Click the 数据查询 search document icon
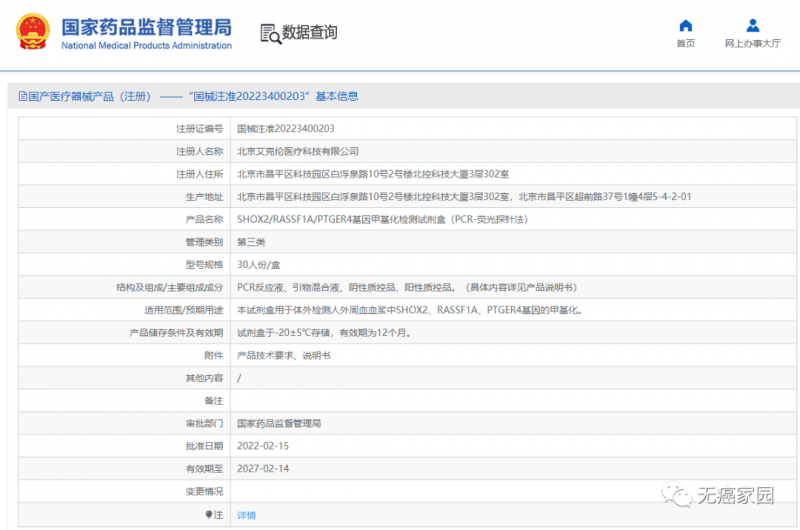Screen dimensions: 800x530 pos(270,34)
